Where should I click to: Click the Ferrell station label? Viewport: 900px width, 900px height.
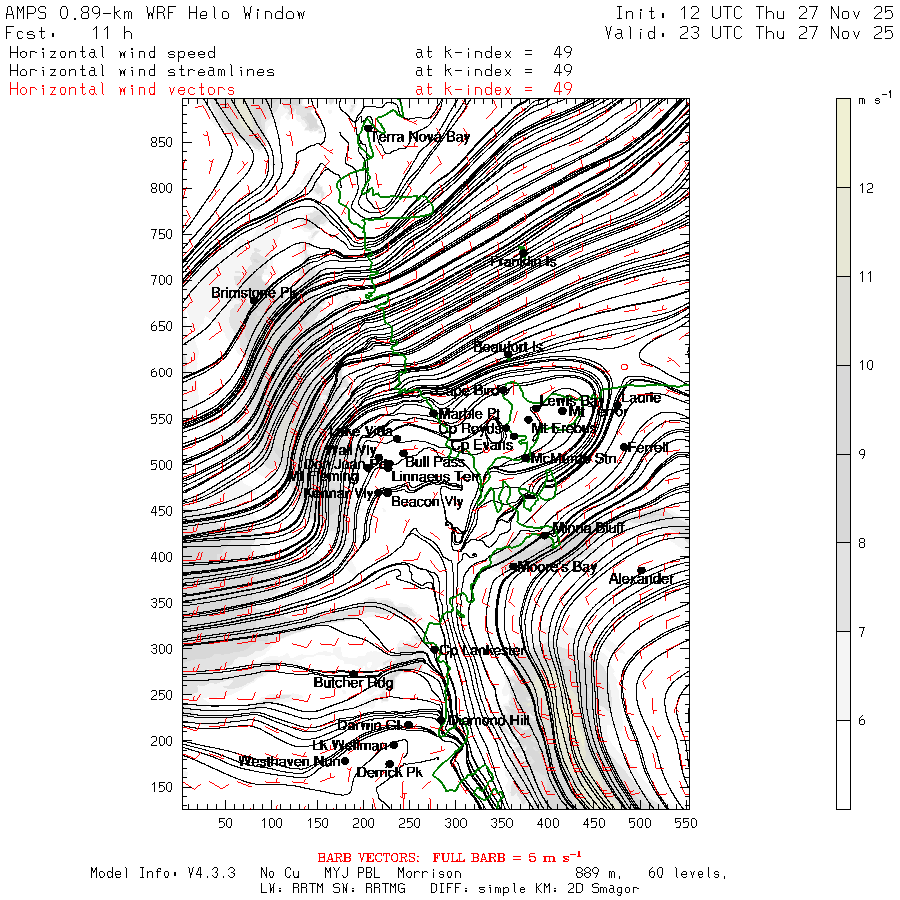(x=649, y=447)
